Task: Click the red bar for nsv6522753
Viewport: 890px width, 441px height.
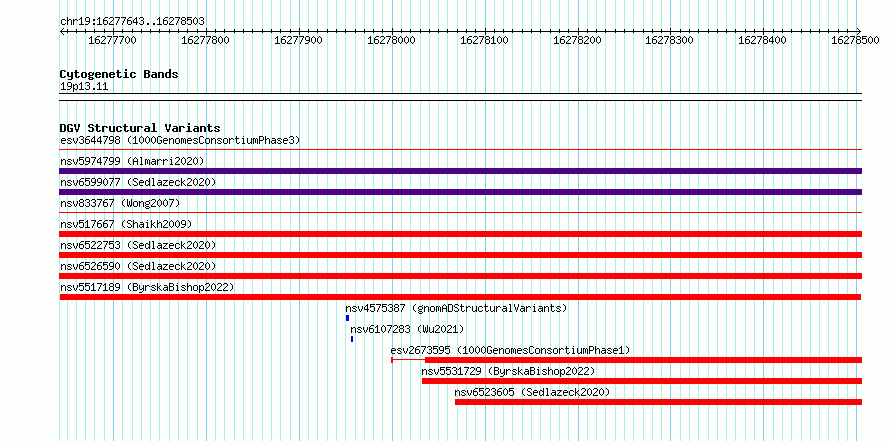Action: (x=461, y=255)
